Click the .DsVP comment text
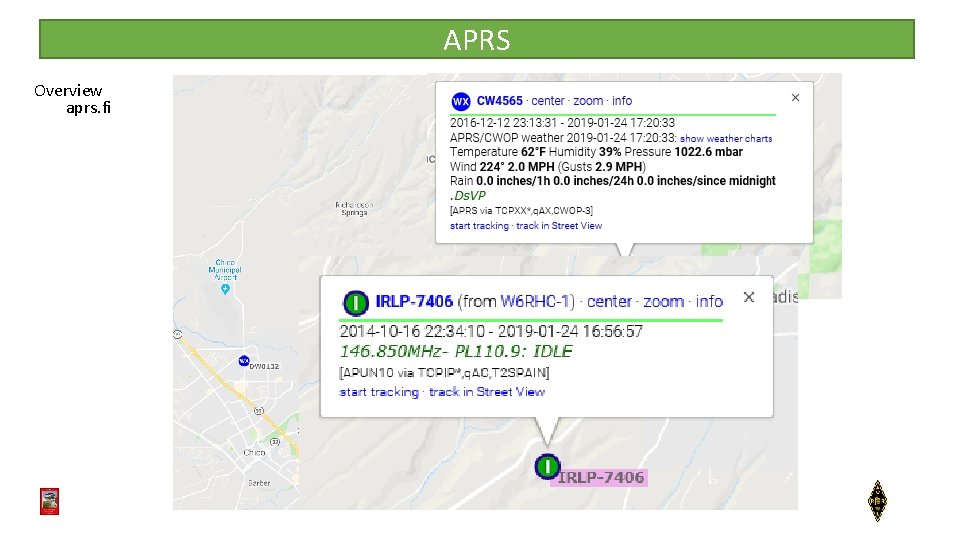Viewport: 960px width, 540px height. 468,196
